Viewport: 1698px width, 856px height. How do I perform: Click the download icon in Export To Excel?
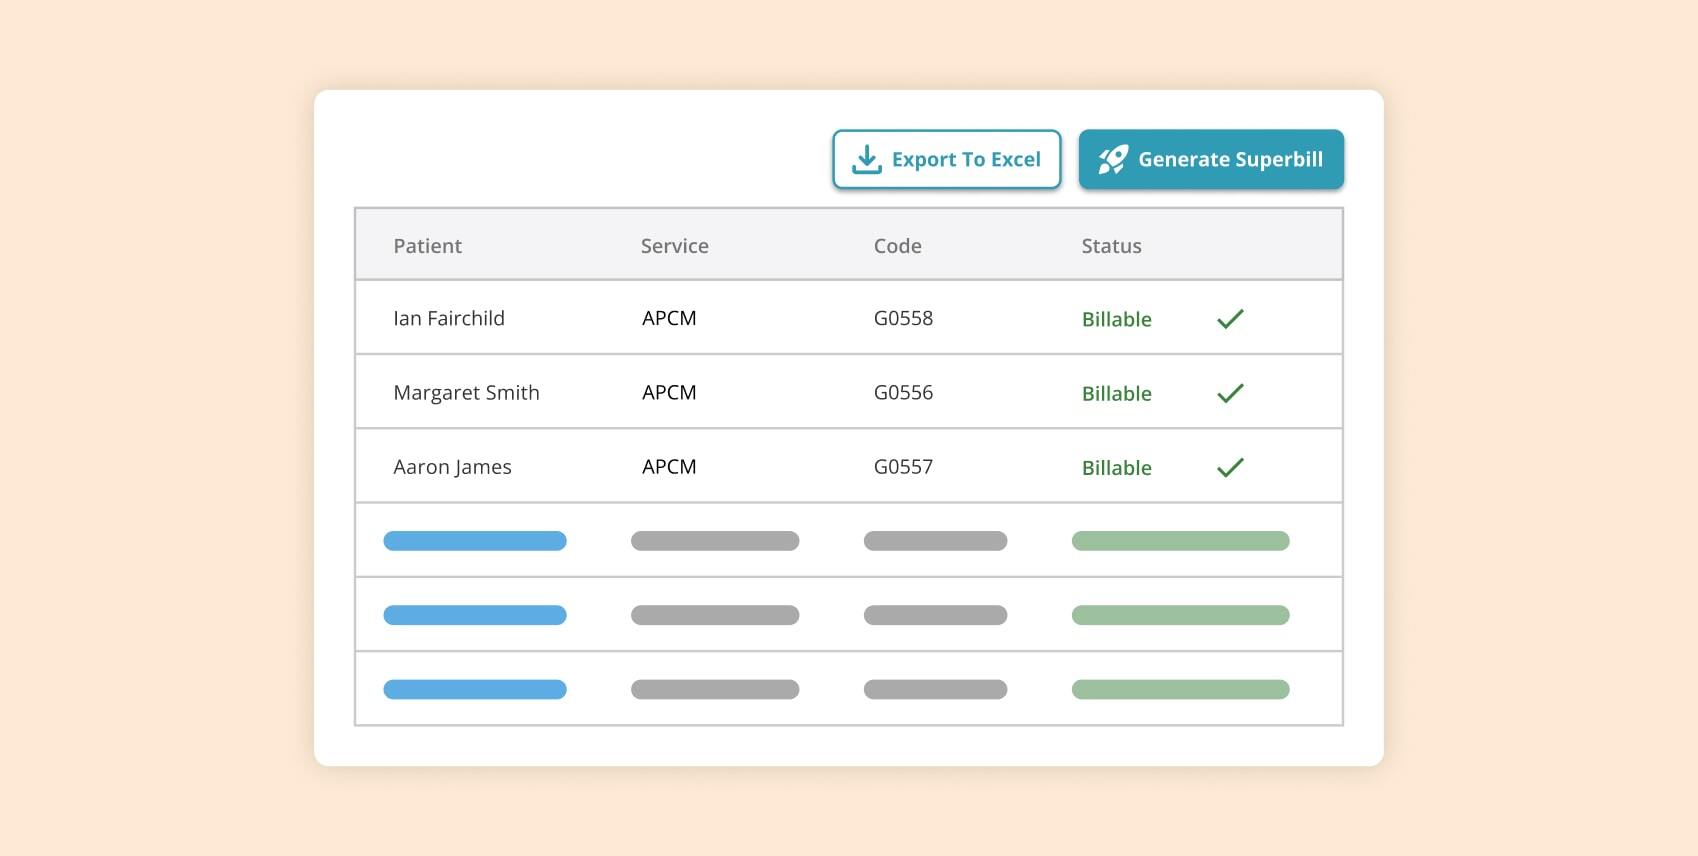867,160
